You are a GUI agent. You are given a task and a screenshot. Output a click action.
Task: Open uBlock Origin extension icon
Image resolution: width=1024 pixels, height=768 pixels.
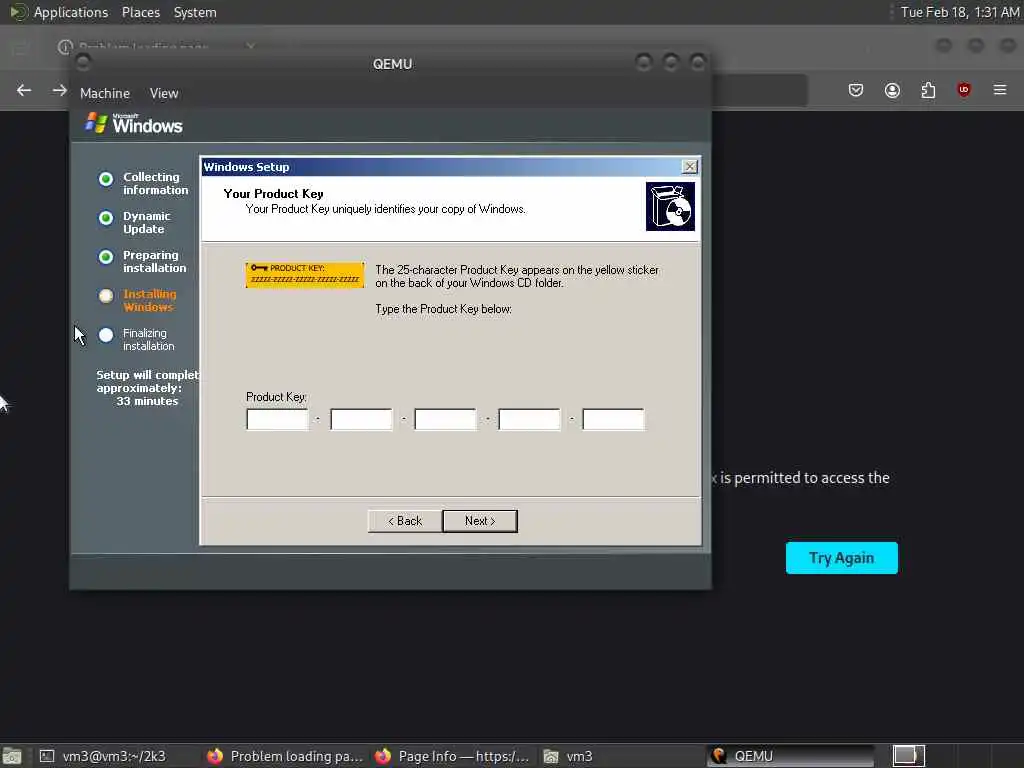pyautogui.click(x=963, y=90)
